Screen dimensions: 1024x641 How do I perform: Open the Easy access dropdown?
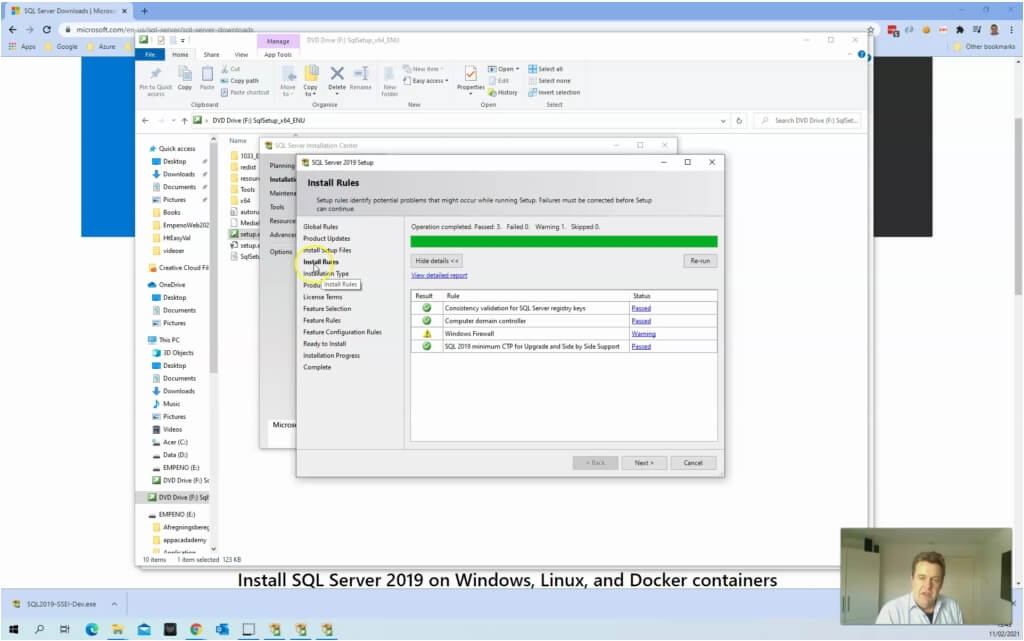pyautogui.click(x=428, y=81)
